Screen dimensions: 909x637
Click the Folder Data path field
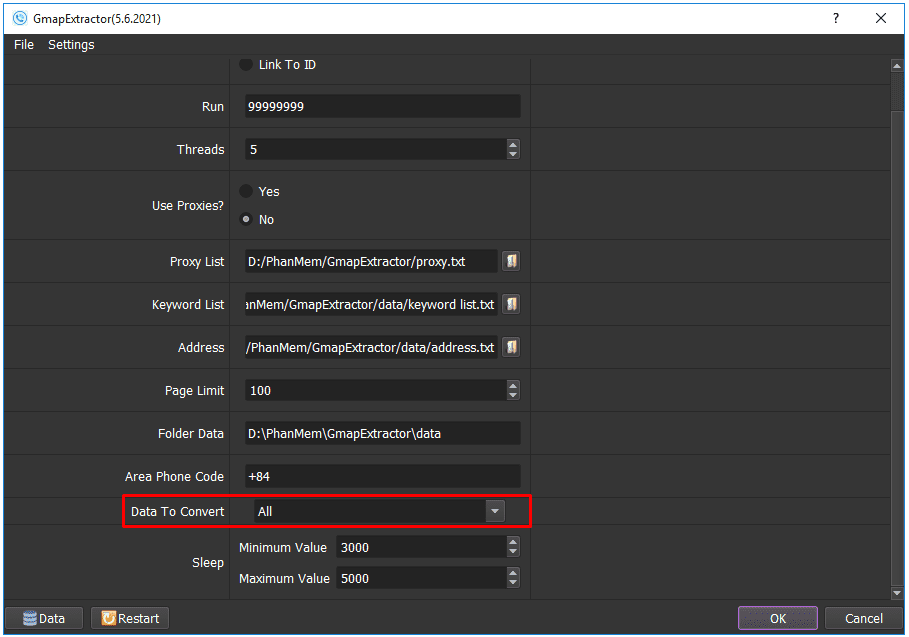point(383,434)
